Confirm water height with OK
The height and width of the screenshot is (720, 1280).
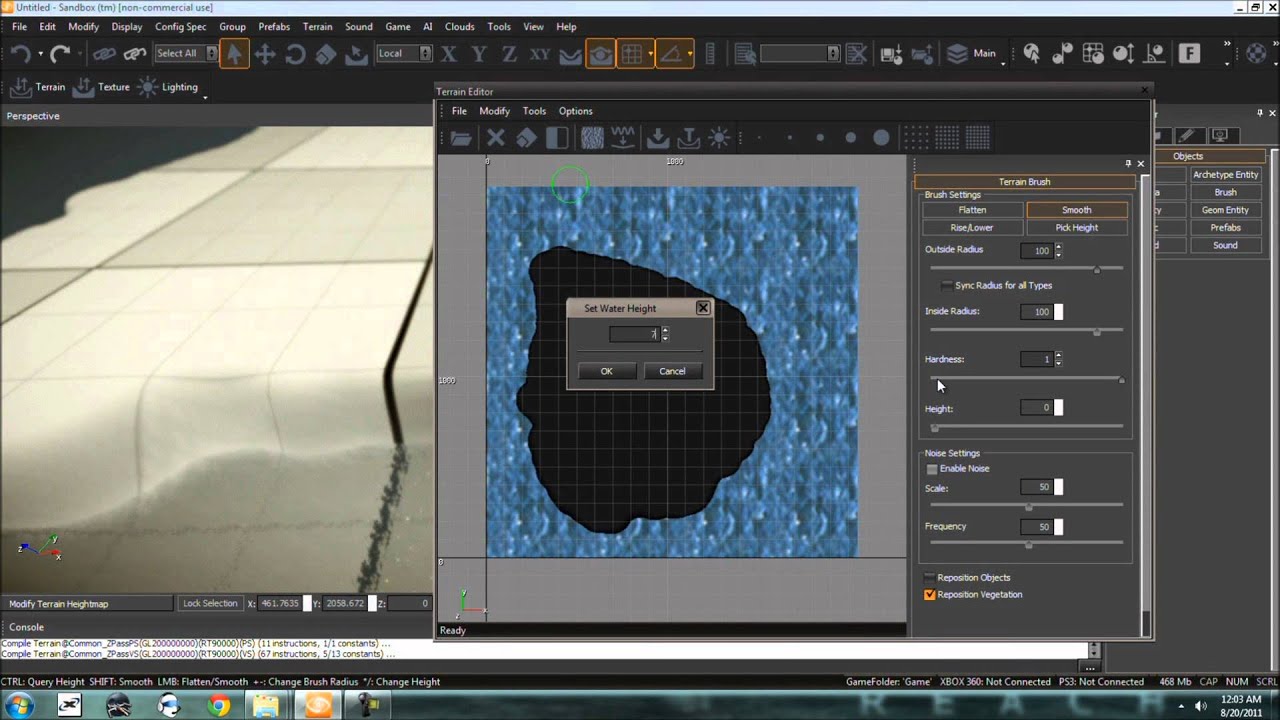(x=606, y=371)
